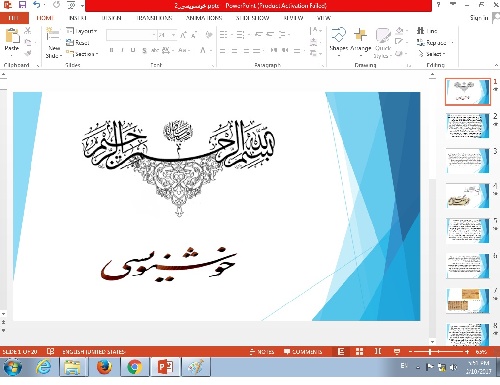The width and height of the screenshot is (500, 385).
Task: Select slide 2 thumbnail
Action: (468, 126)
